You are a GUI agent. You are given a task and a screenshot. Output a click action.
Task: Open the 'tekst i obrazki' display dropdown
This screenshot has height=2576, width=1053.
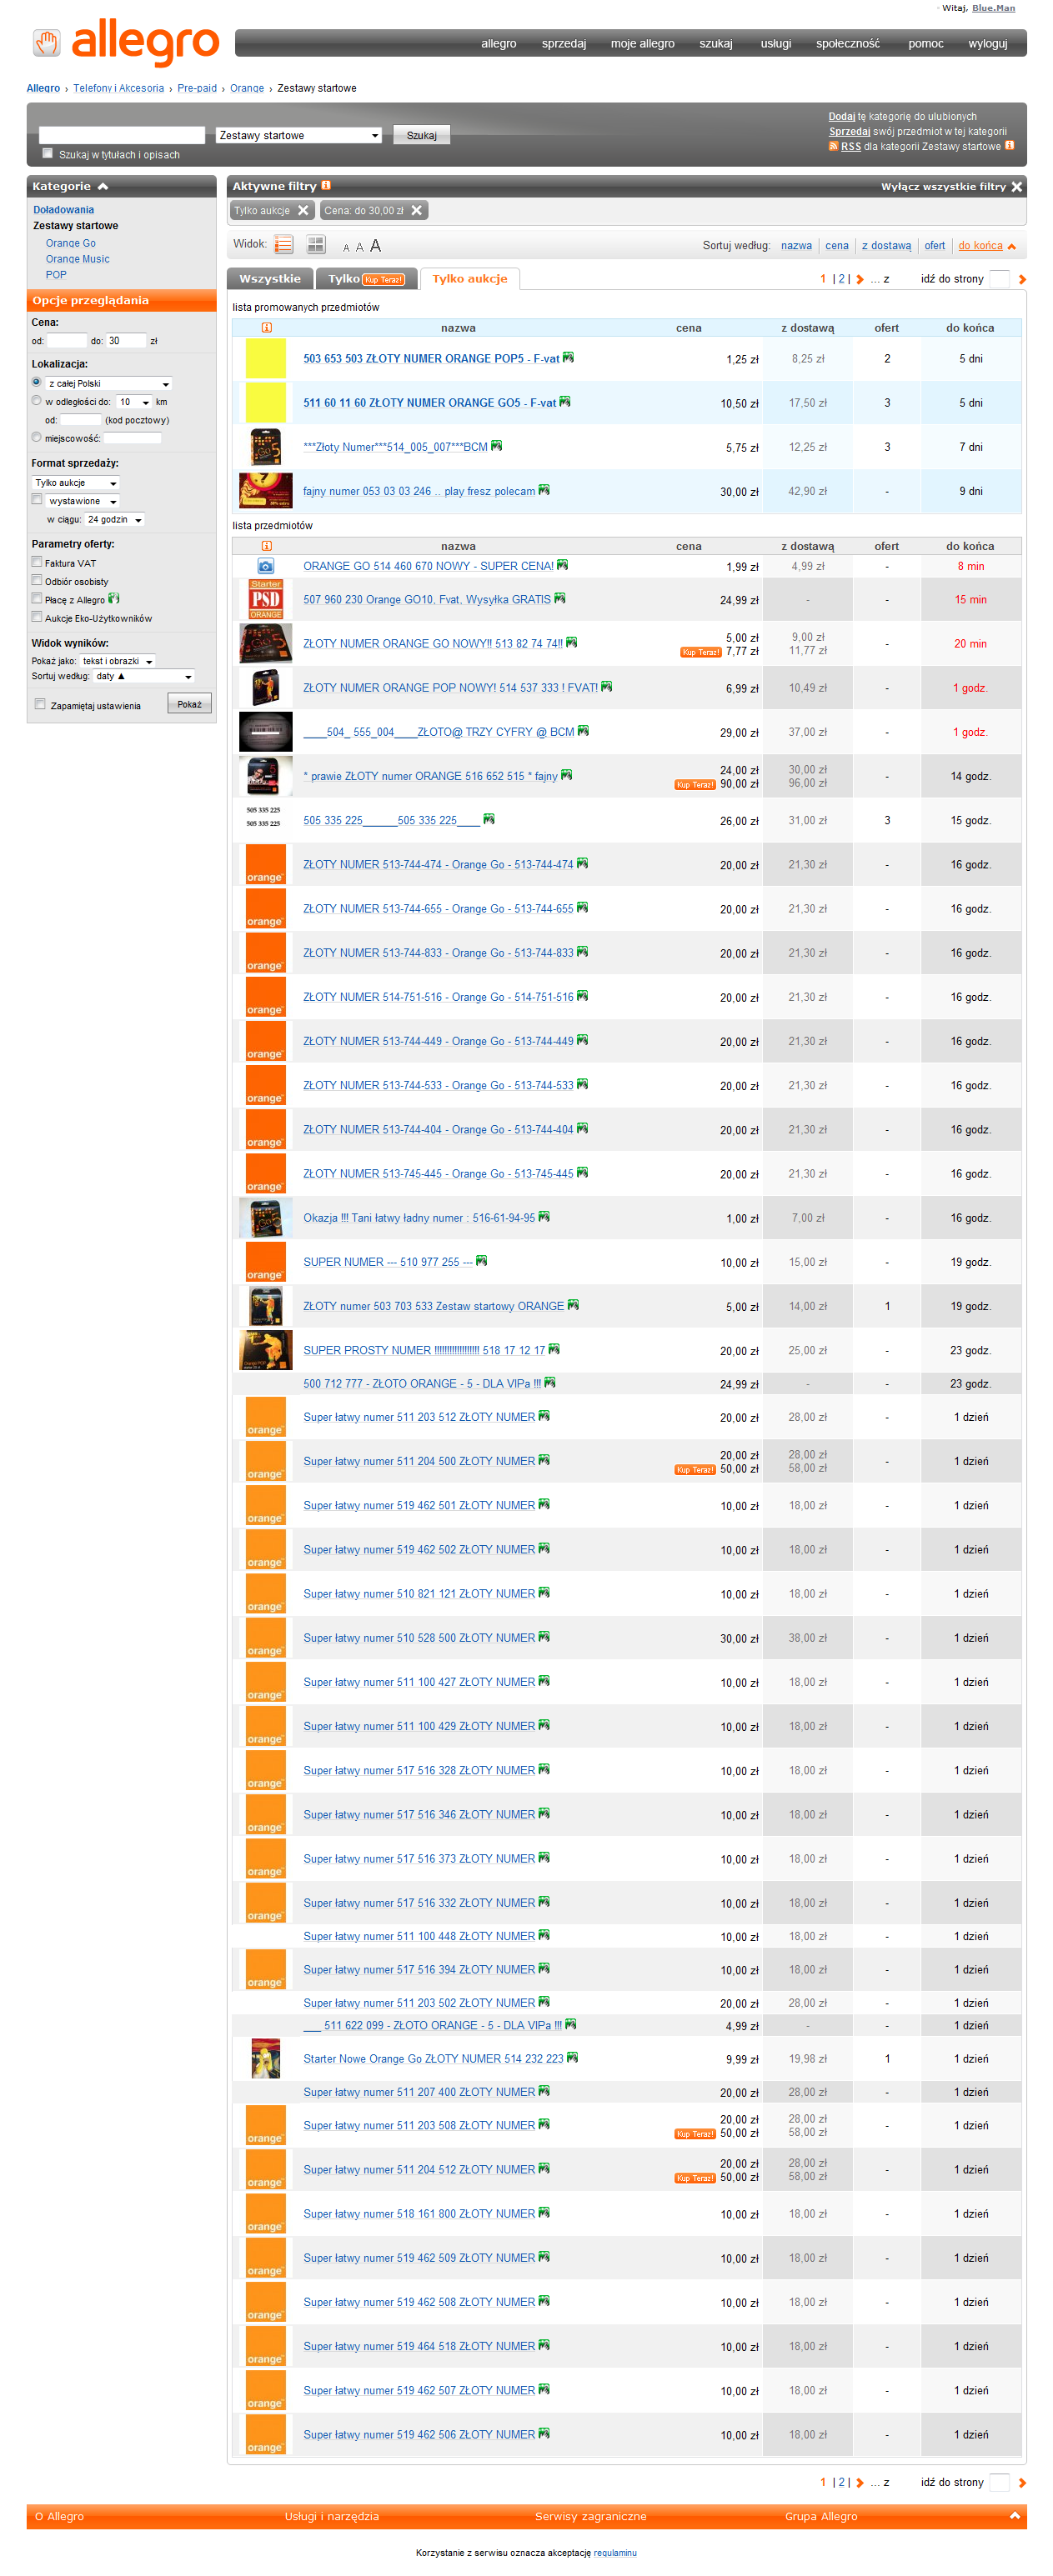(118, 662)
